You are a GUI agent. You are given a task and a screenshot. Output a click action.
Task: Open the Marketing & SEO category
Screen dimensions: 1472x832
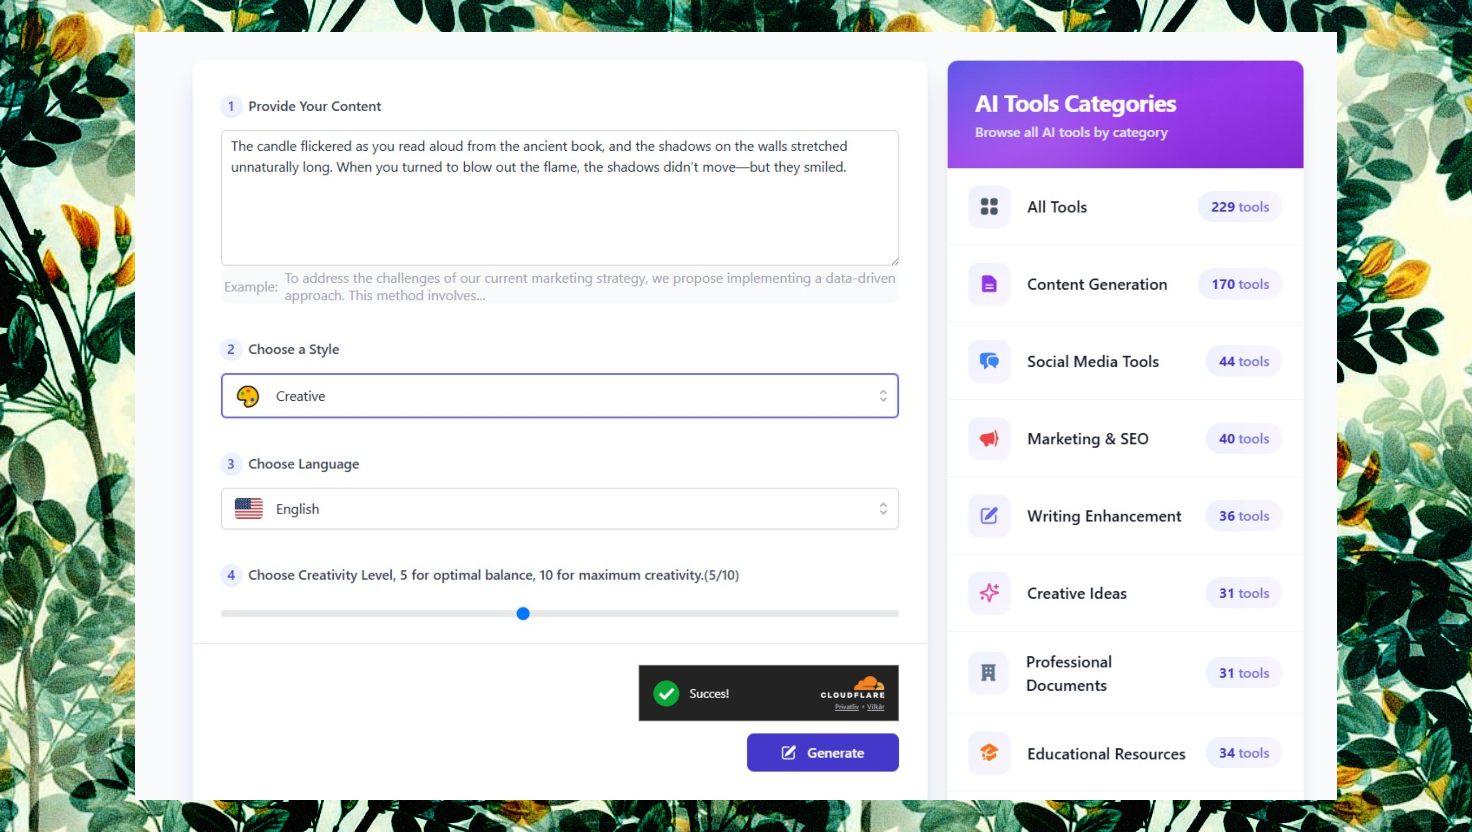click(1087, 439)
